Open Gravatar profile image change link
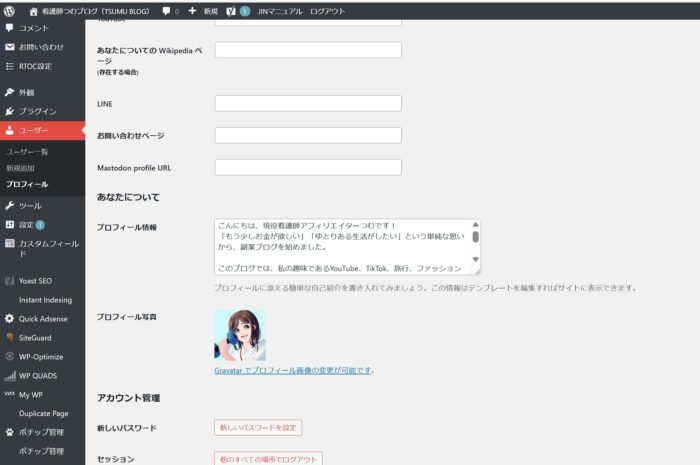The height and width of the screenshot is (465, 700). [292, 370]
